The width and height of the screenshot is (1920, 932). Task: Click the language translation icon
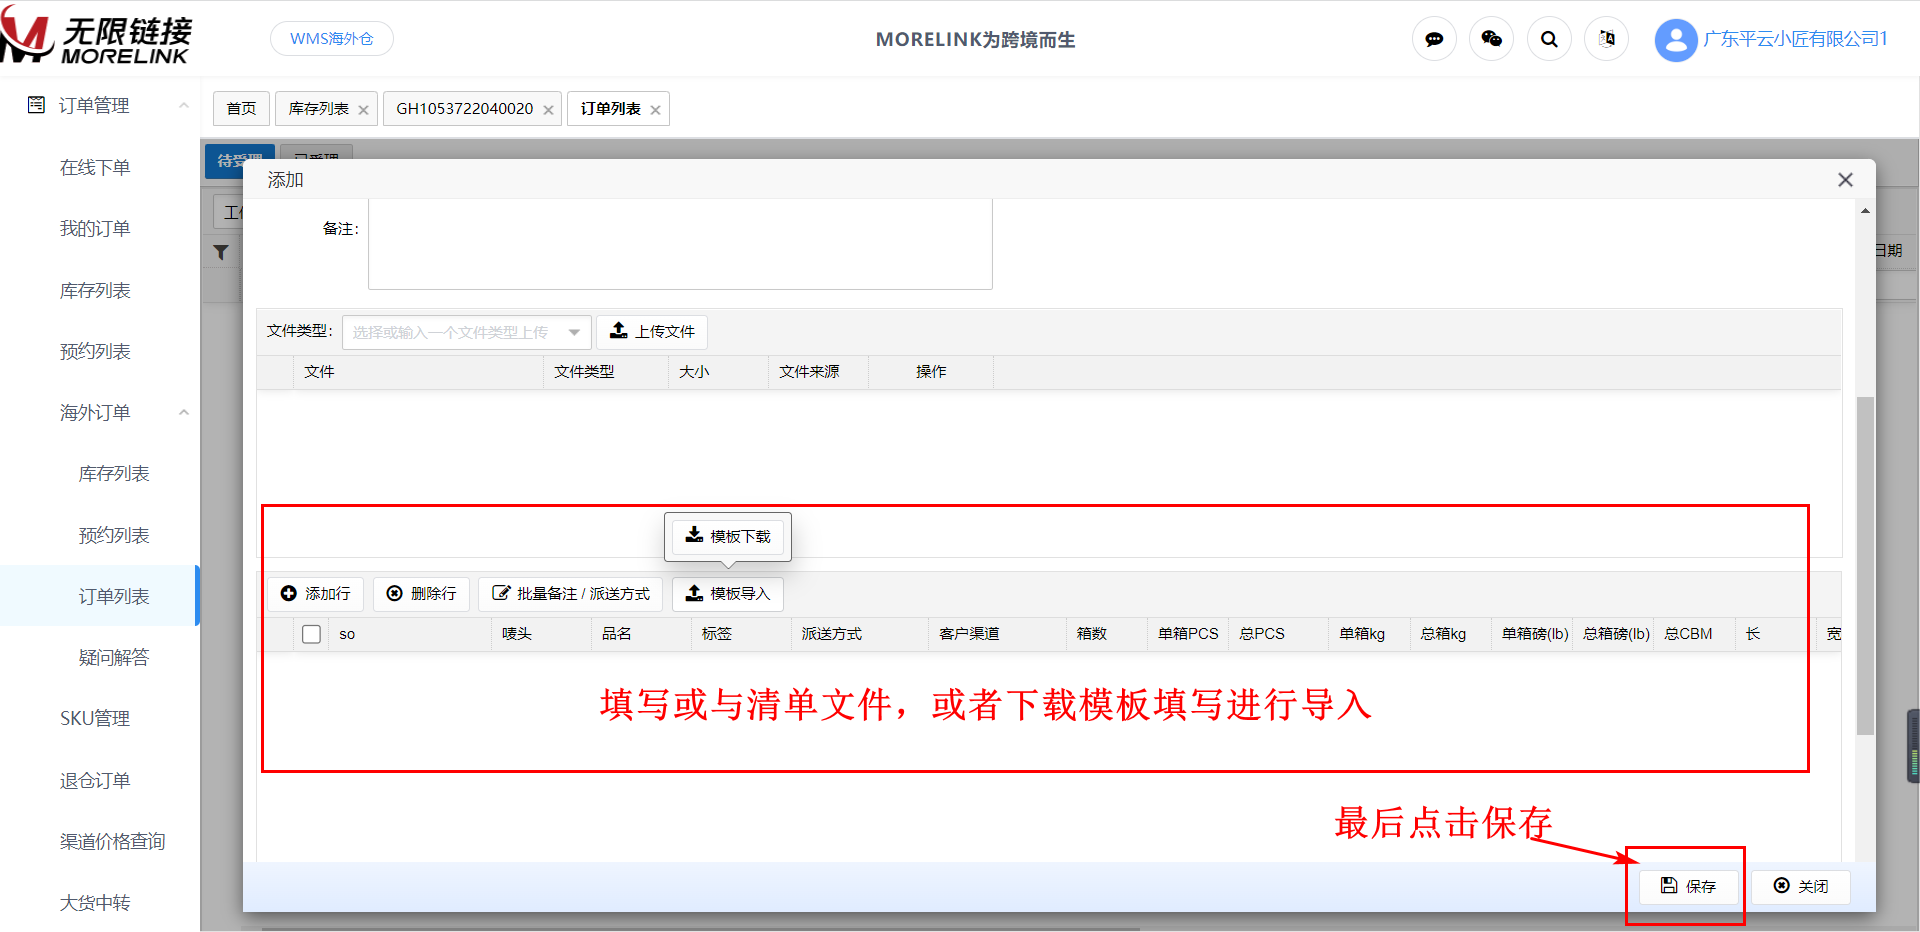pos(1606,39)
